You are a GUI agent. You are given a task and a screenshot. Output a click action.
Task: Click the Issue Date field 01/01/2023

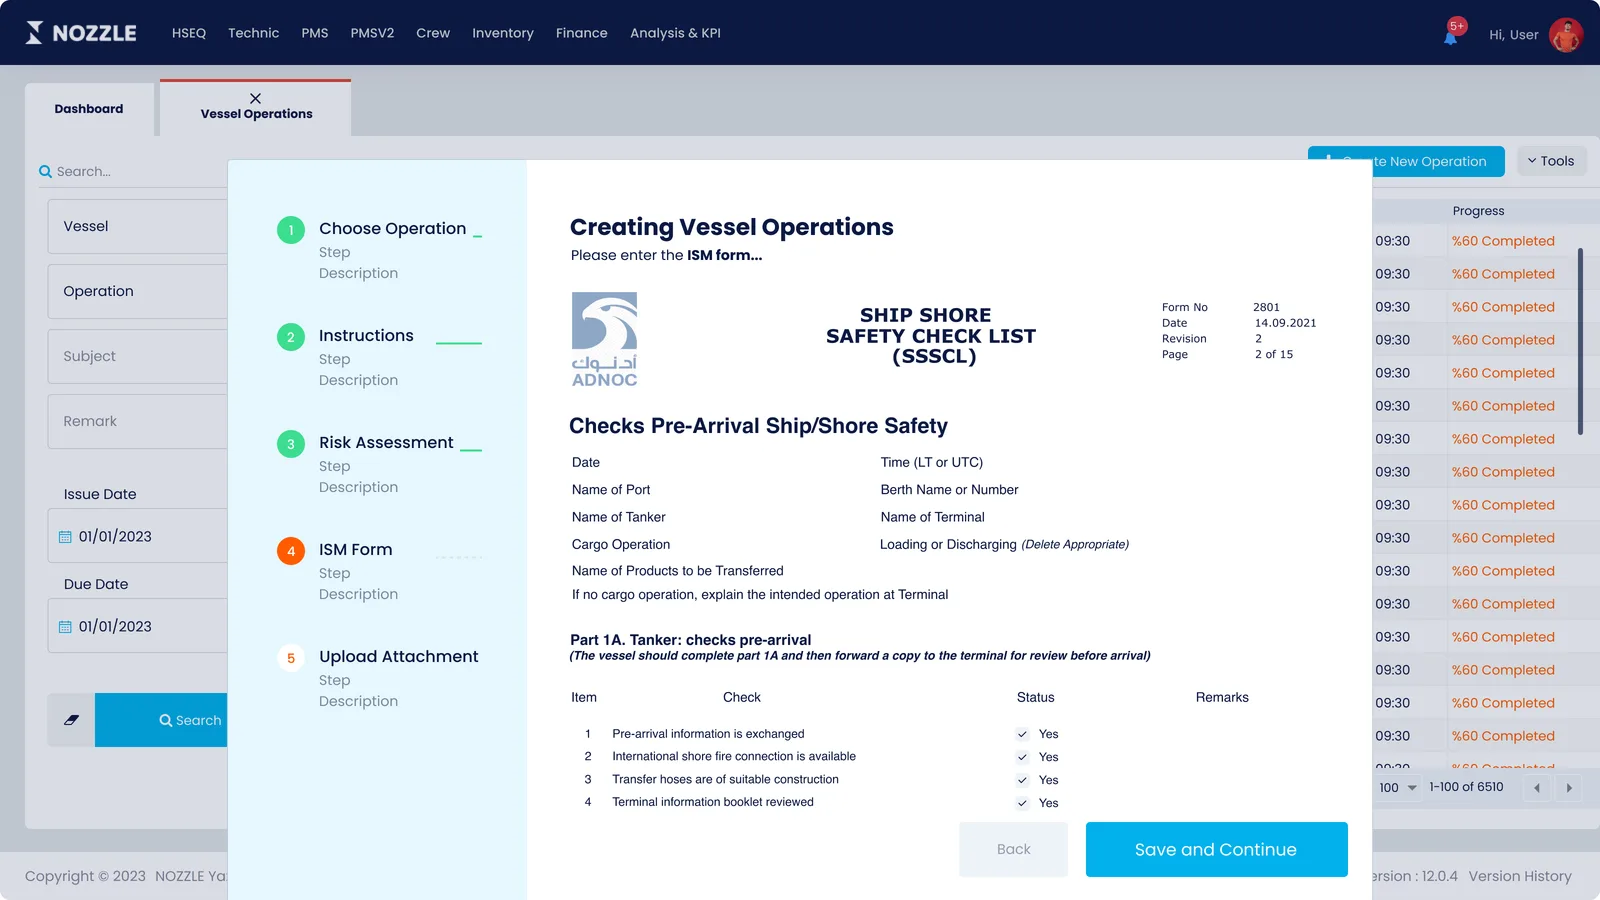click(138, 536)
